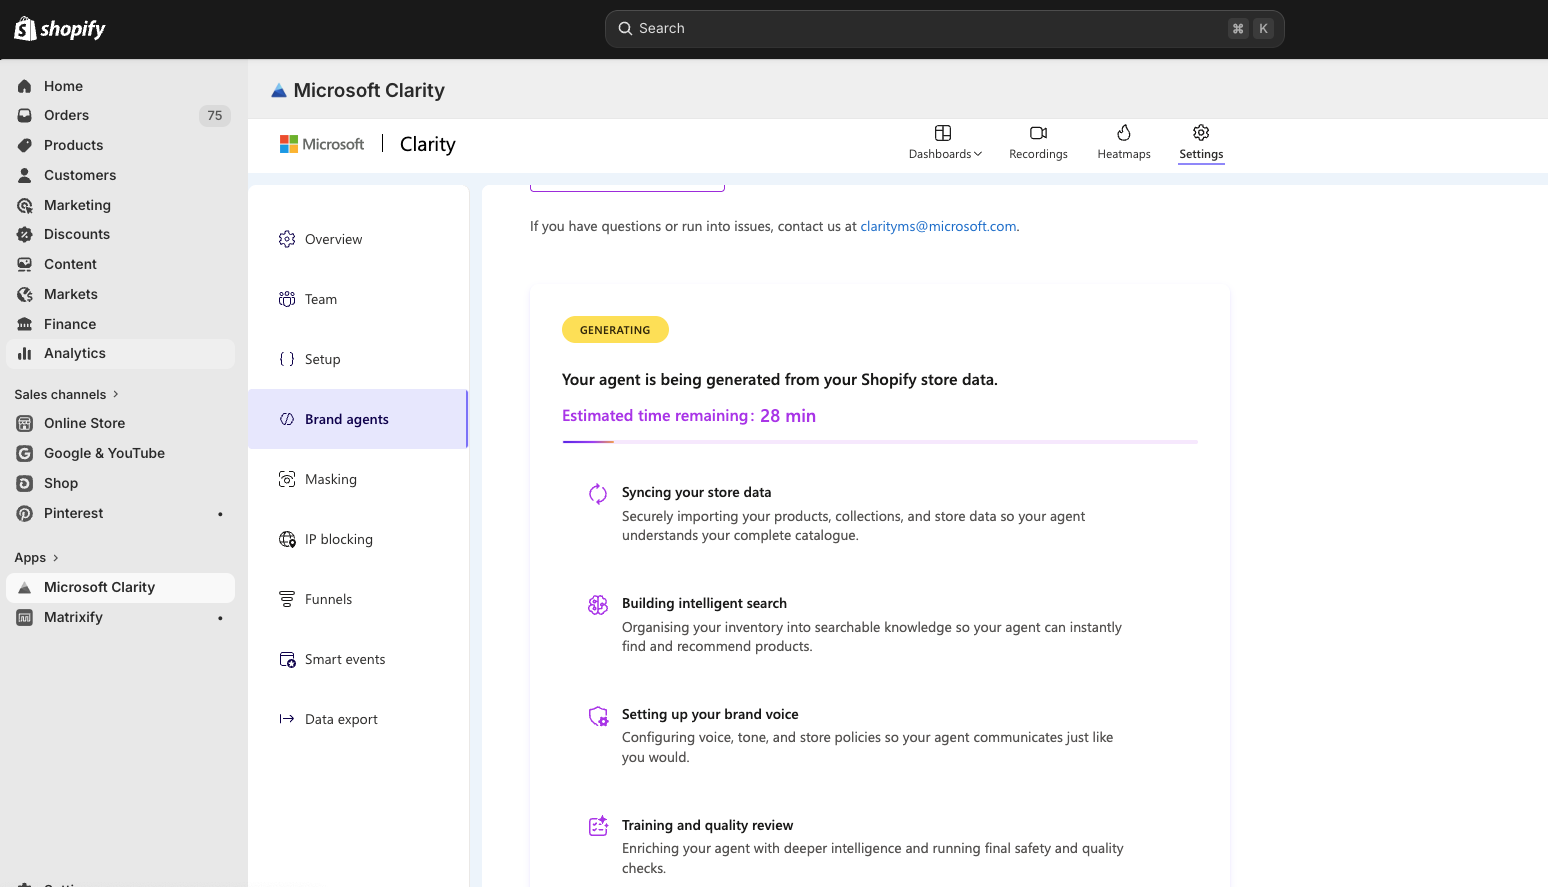This screenshot has height=887, width=1548.
Task: Click the Finance bank icon
Action: click(x=25, y=324)
